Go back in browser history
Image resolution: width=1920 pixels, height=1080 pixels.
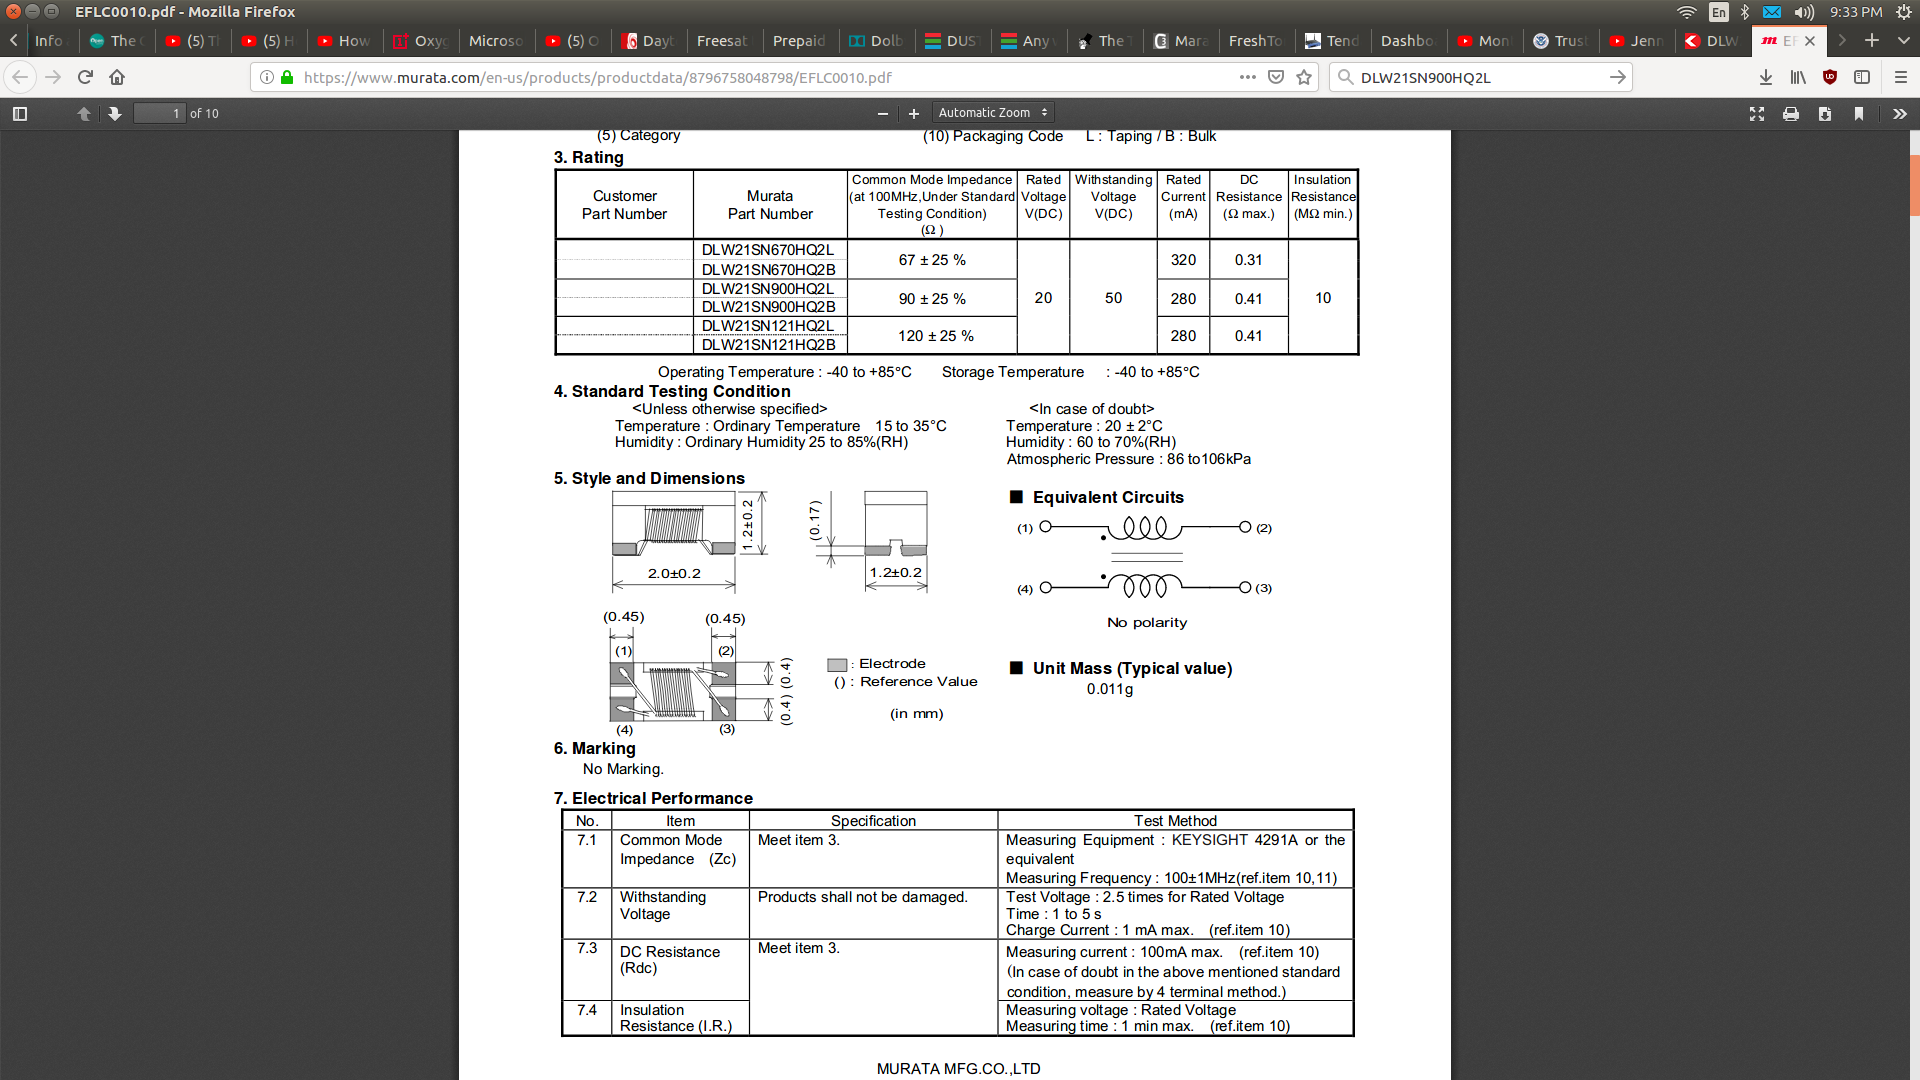20,77
